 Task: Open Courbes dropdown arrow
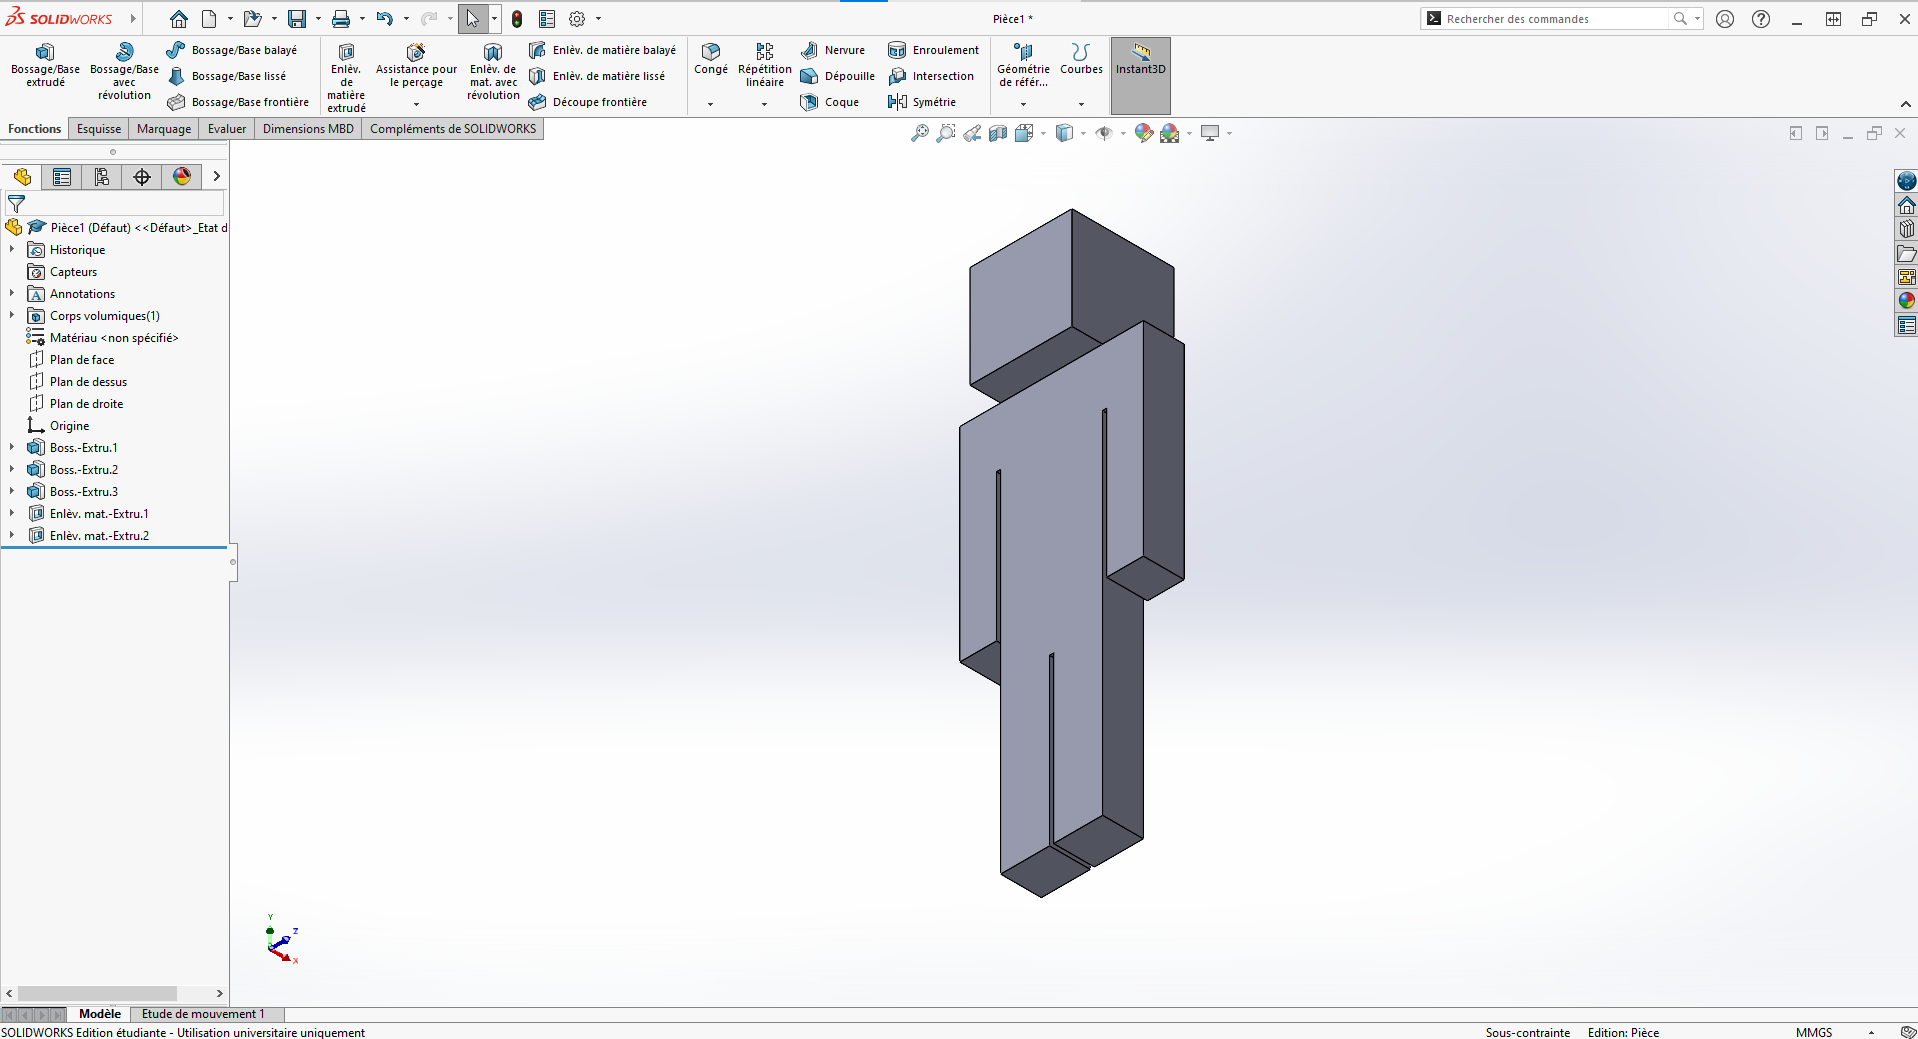1081,104
